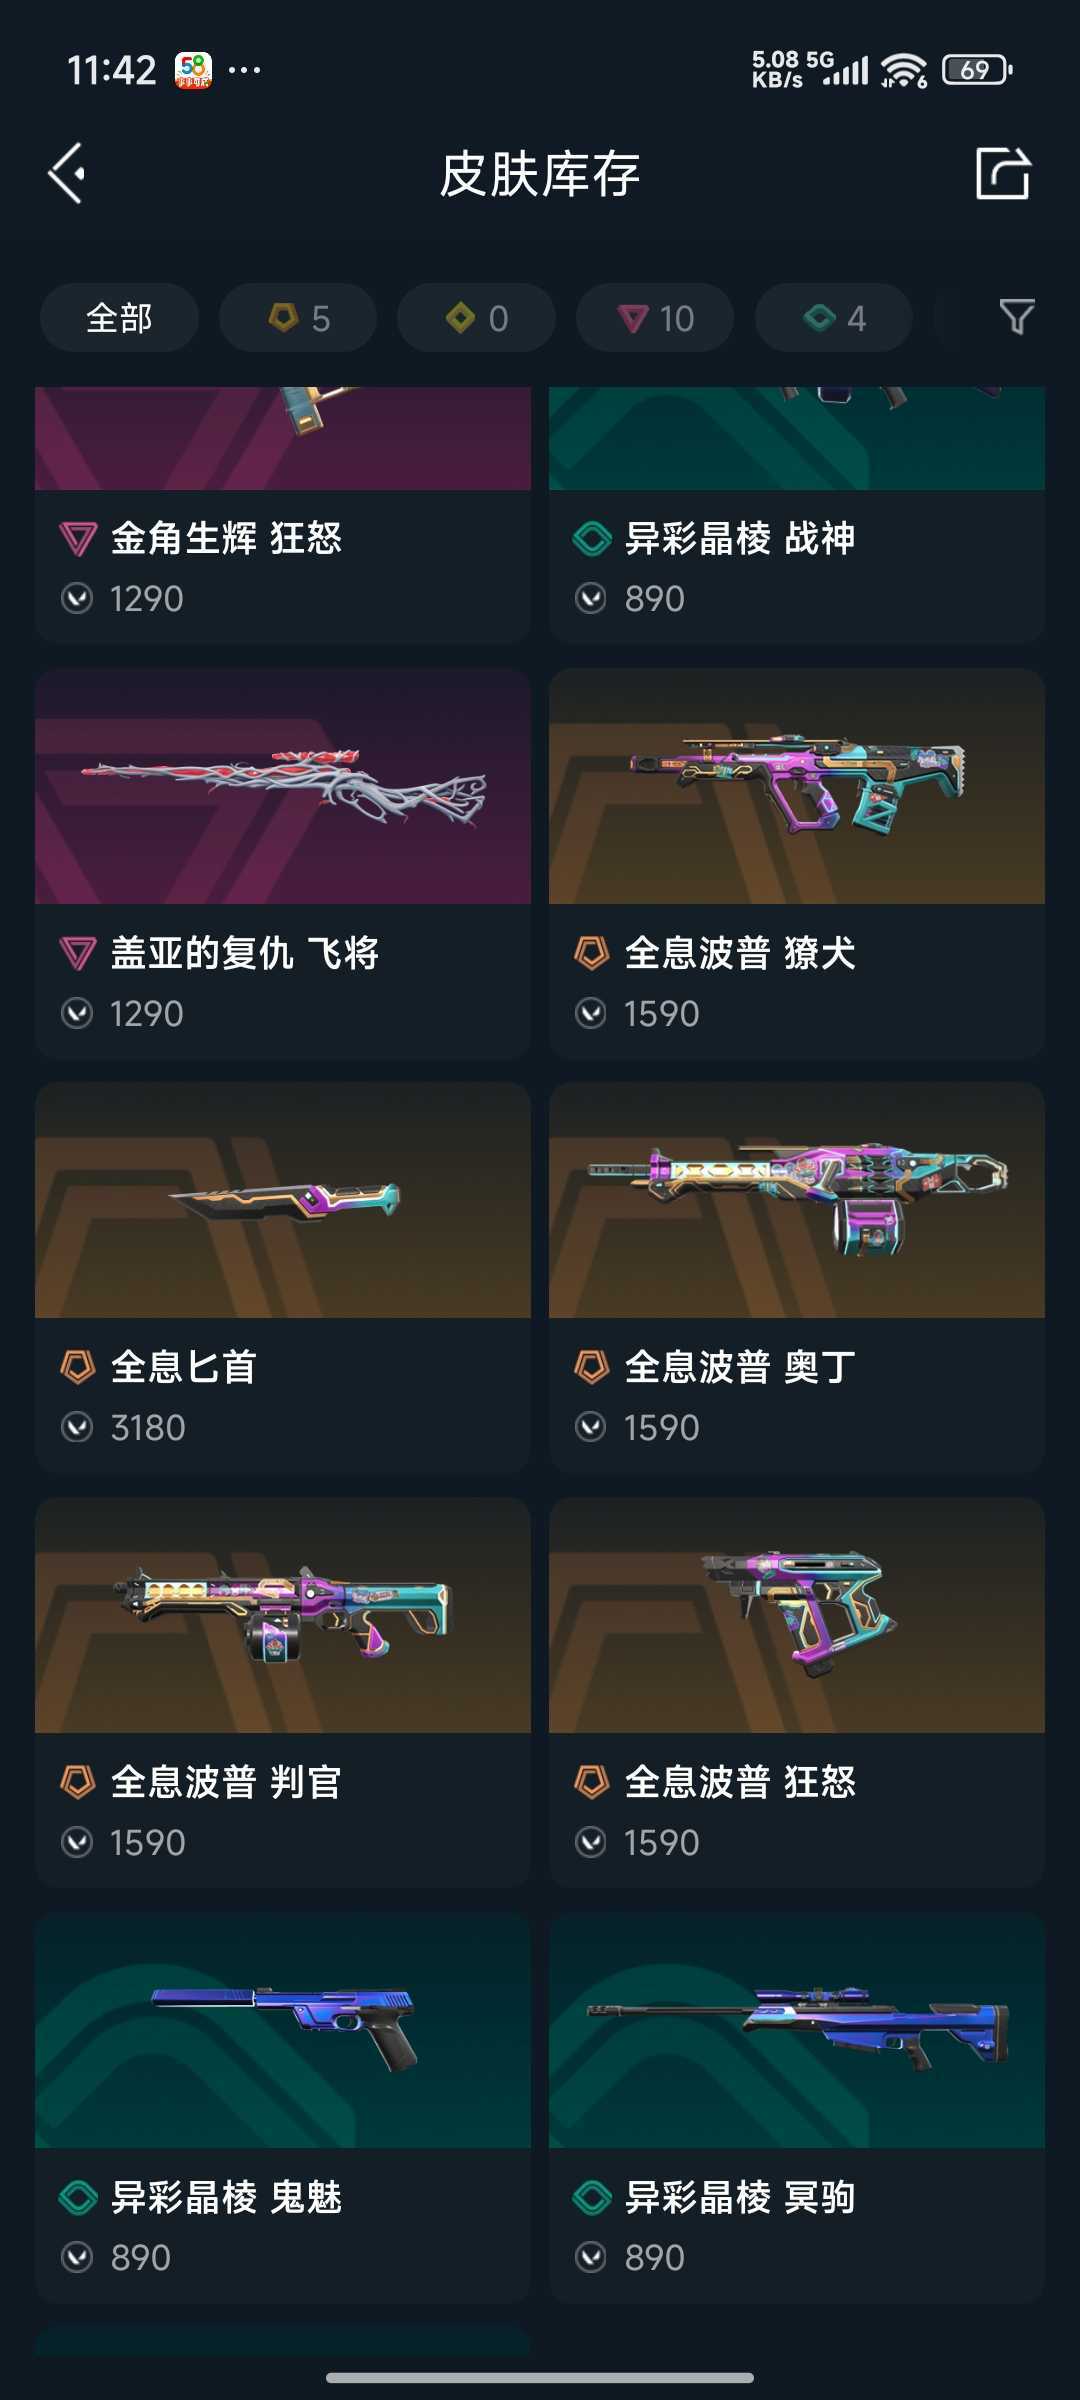Tap the back arrow icon

67,173
